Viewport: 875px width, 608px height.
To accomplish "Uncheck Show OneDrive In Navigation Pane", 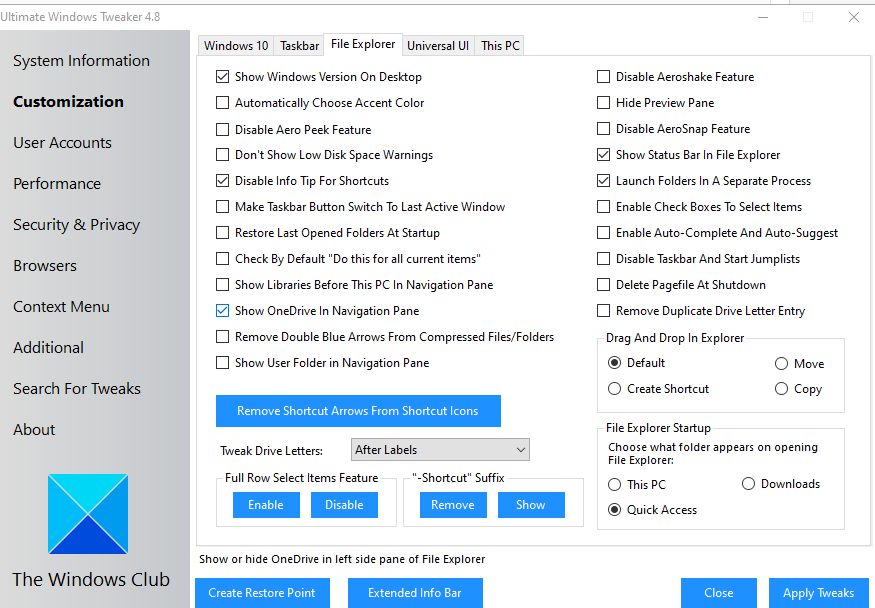I will coord(223,311).
